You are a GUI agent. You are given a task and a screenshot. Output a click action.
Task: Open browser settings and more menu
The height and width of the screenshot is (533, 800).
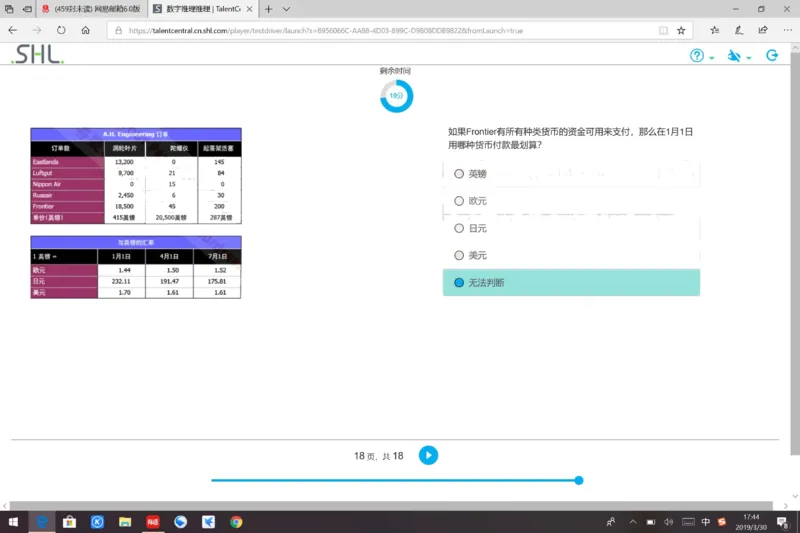point(787,30)
